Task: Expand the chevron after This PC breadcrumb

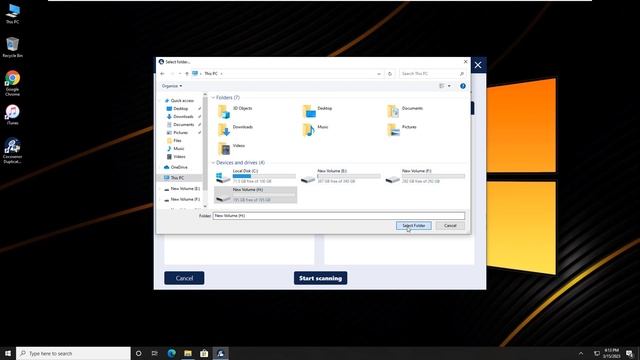Action: tap(222, 73)
